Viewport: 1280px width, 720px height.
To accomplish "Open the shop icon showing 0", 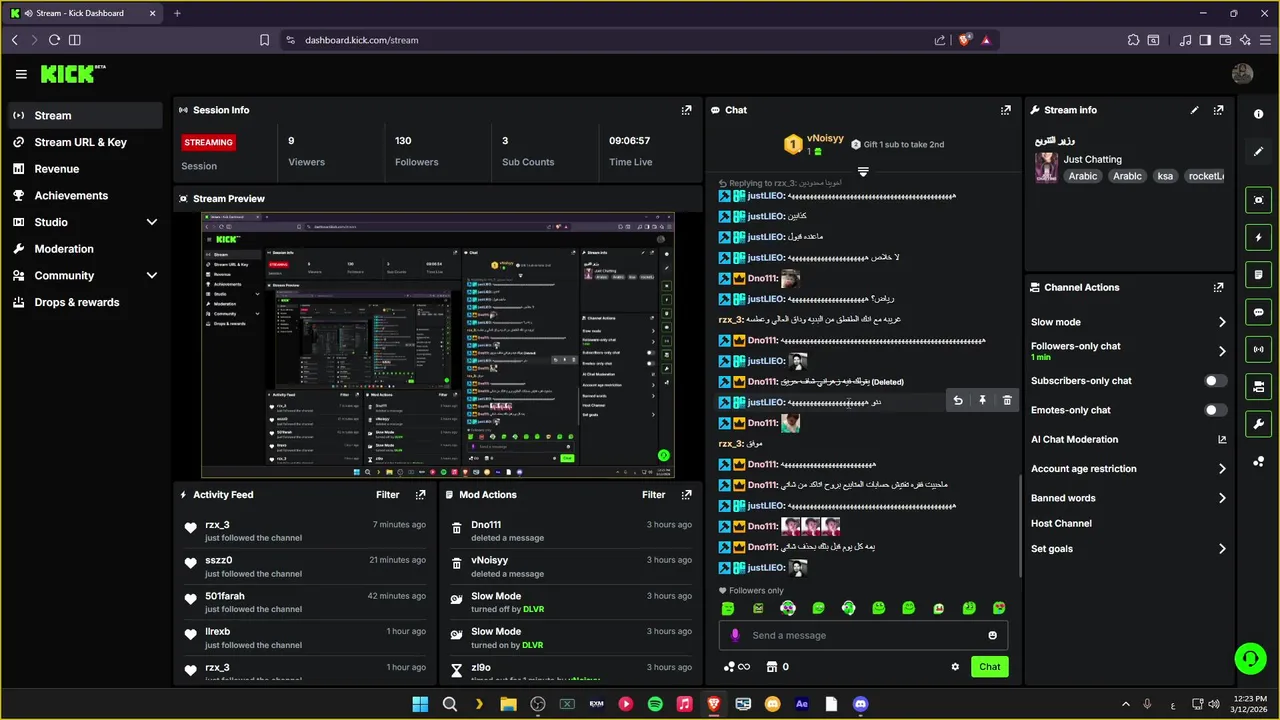I will (777, 667).
